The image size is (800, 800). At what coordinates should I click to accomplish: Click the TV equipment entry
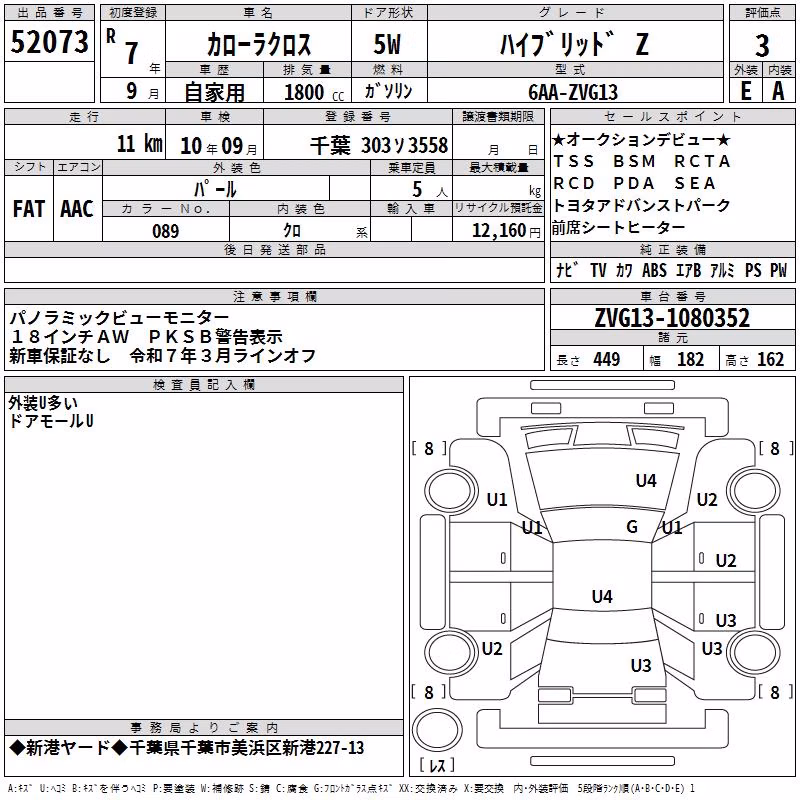tap(598, 270)
